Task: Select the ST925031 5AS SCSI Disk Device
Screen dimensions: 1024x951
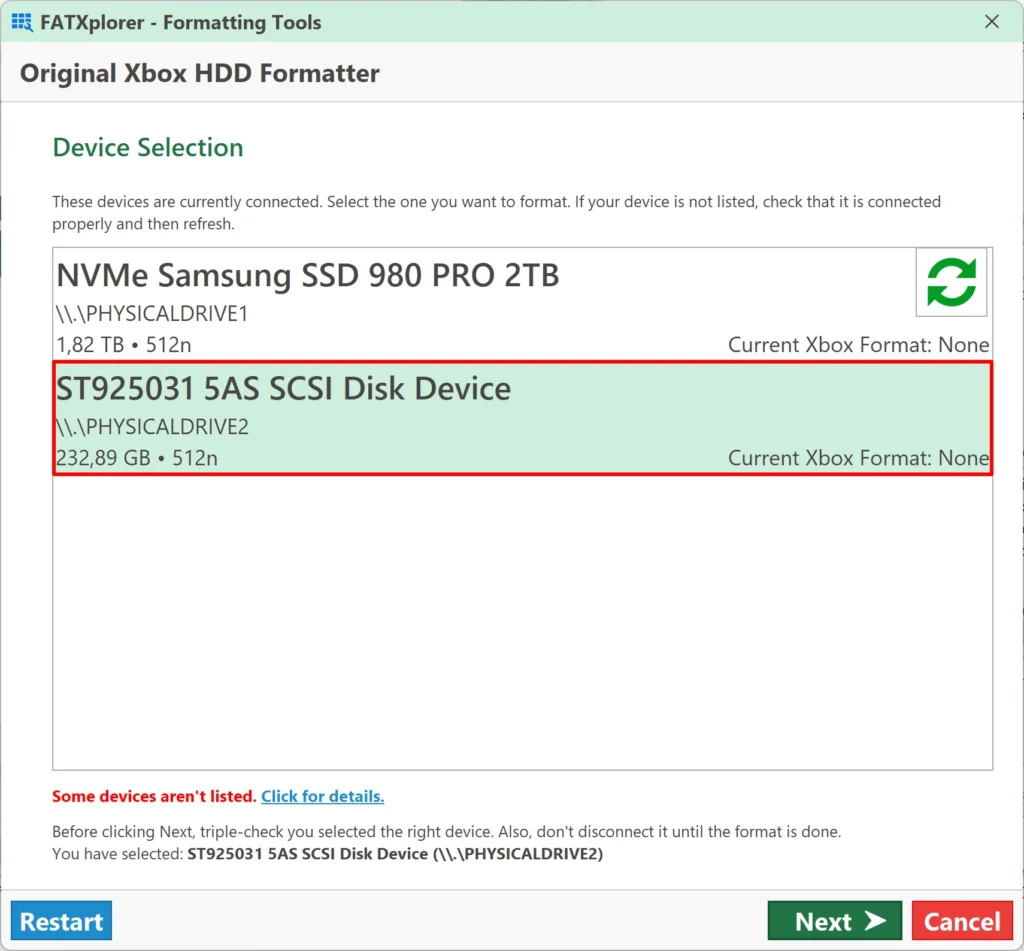Action: (522, 418)
